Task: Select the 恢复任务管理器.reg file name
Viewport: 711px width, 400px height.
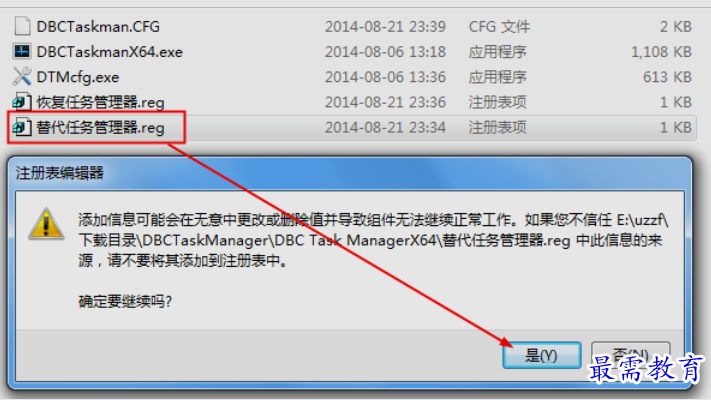Action: click(100, 102)
